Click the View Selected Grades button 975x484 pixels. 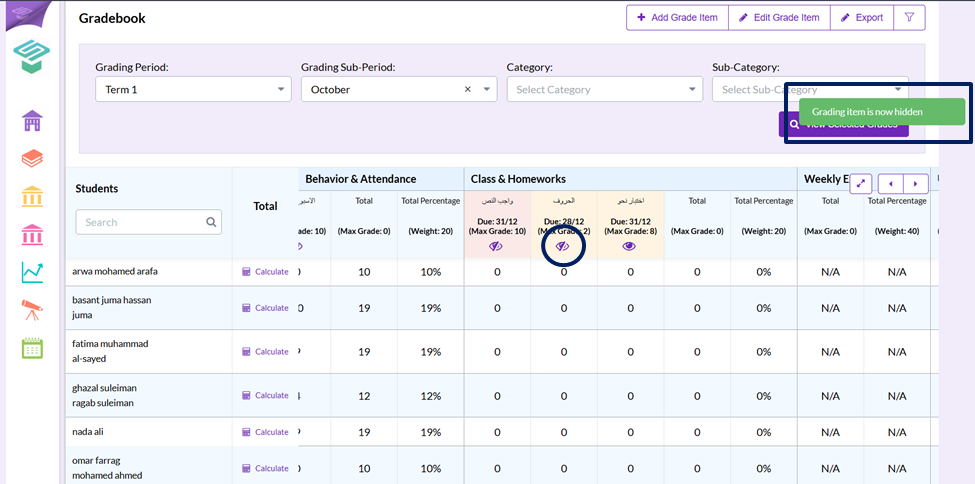click(x=843, y=124)
